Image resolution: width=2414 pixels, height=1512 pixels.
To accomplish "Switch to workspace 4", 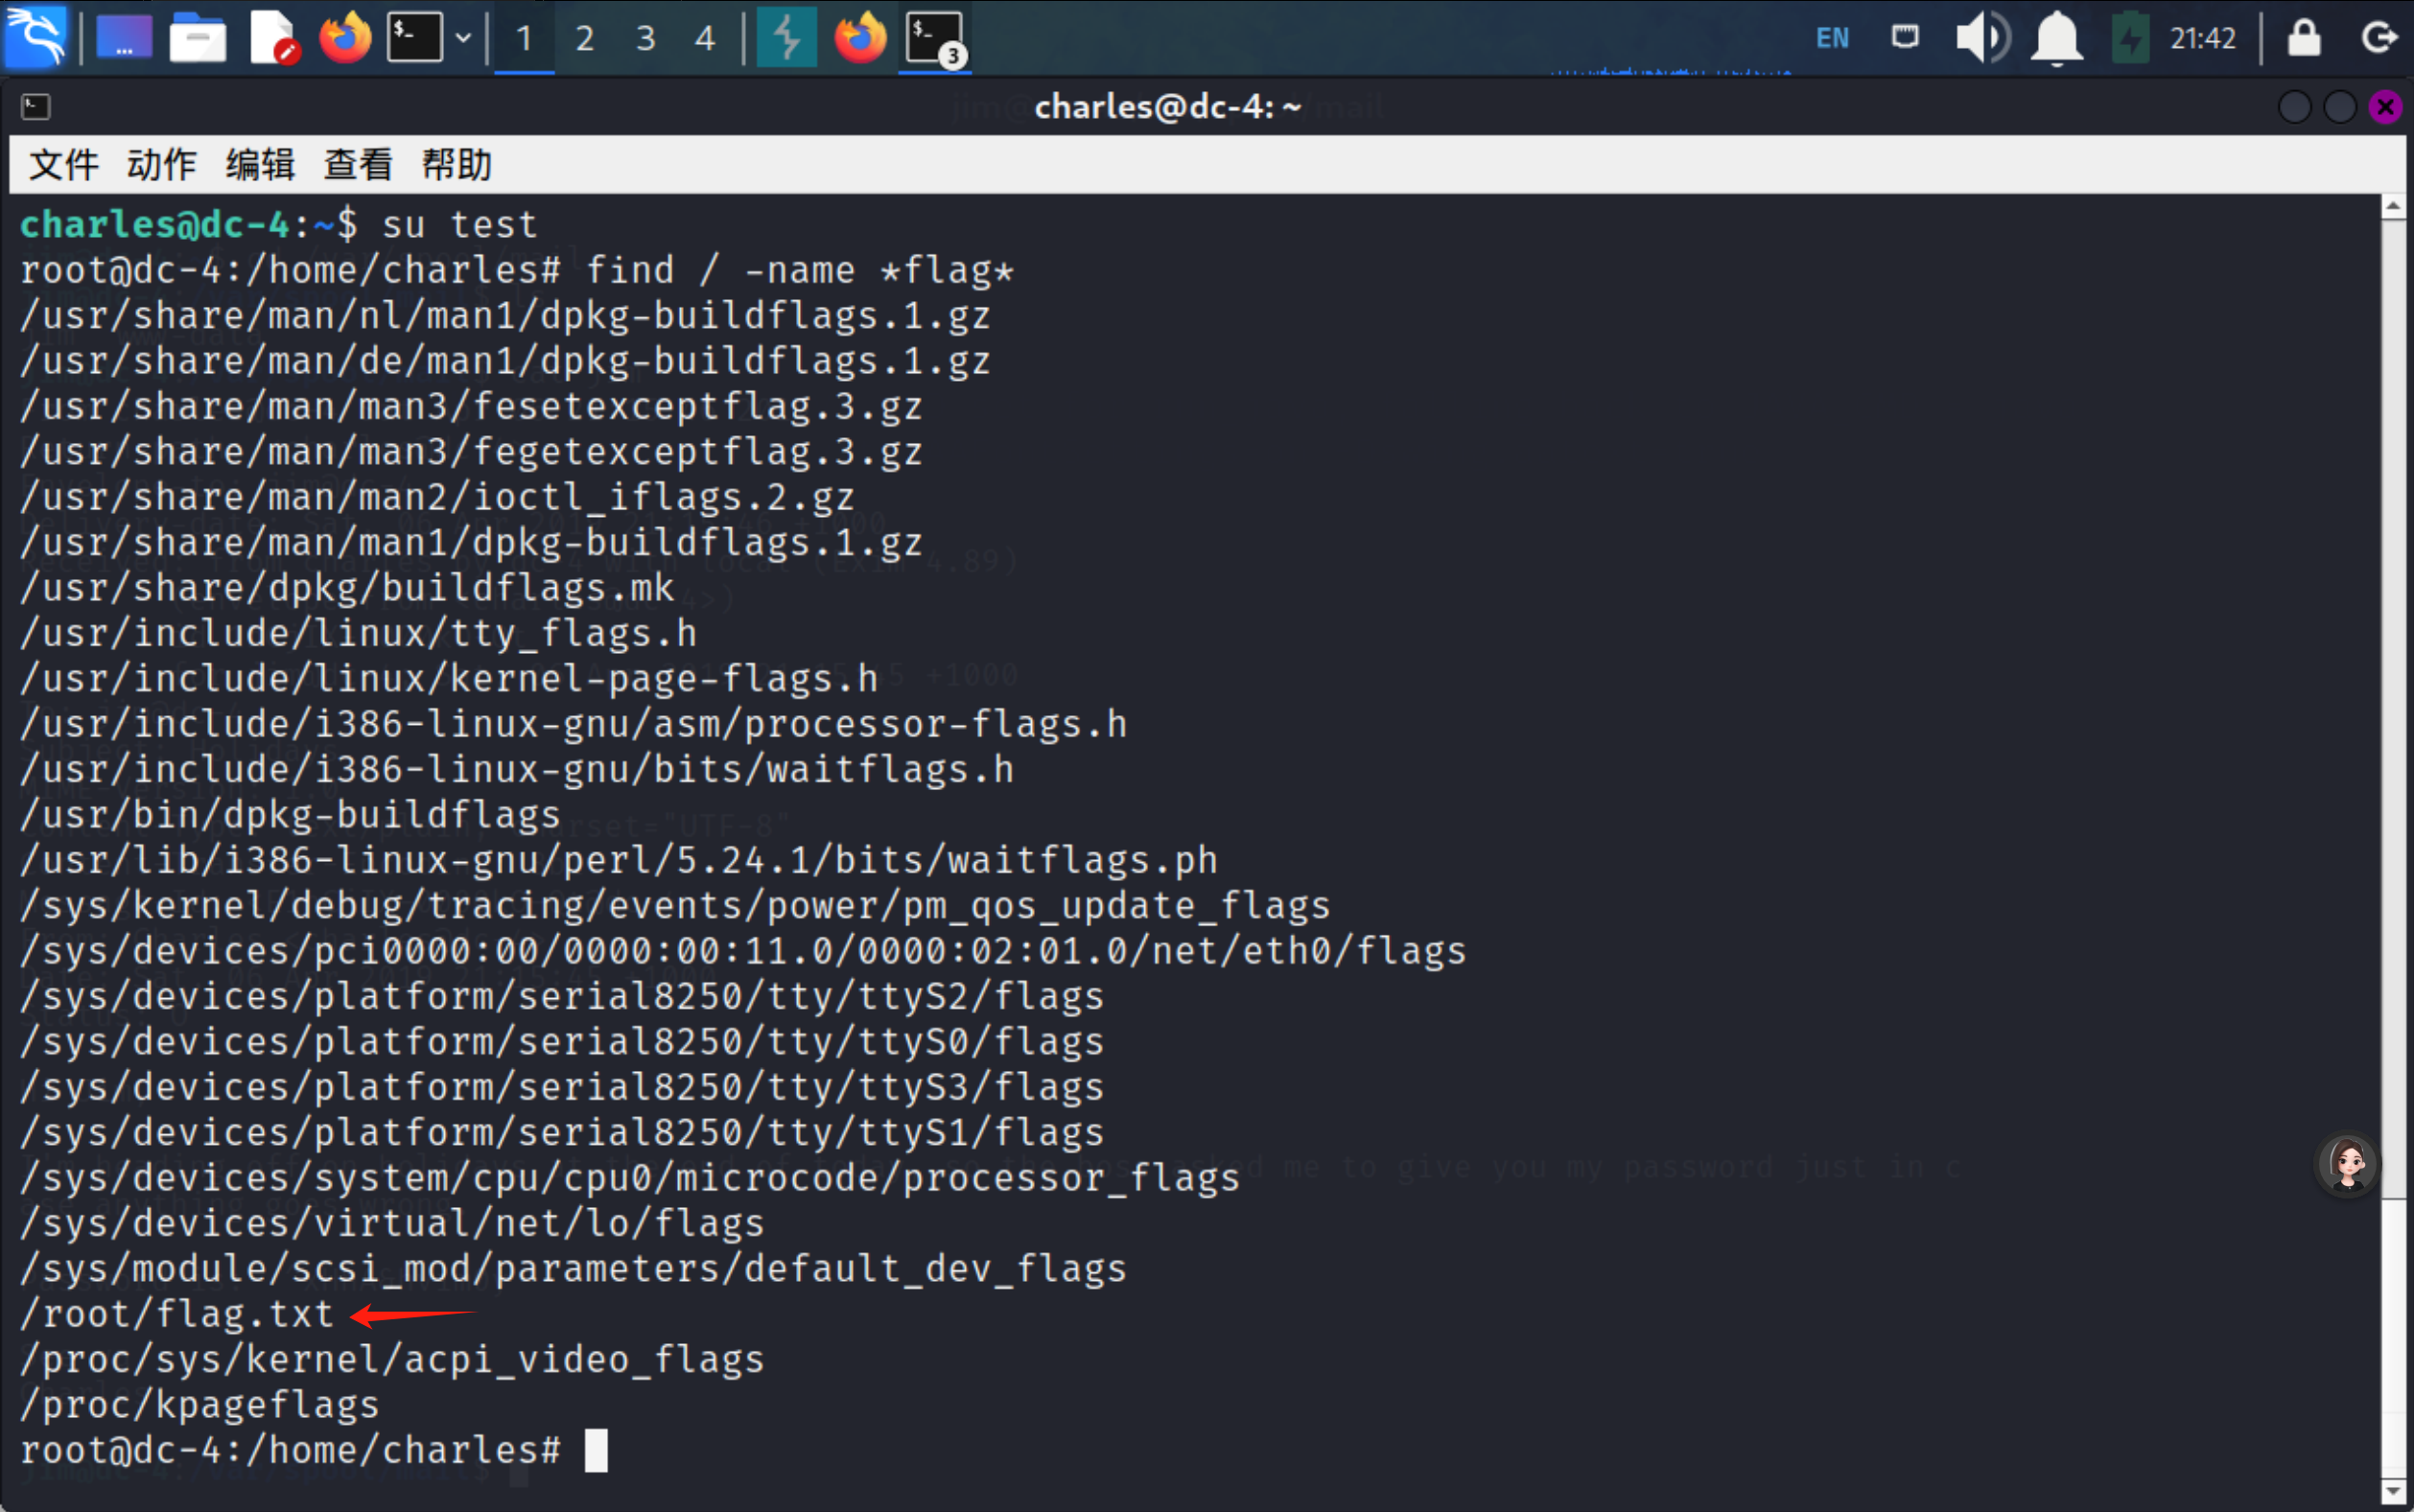I will [705, 38].
